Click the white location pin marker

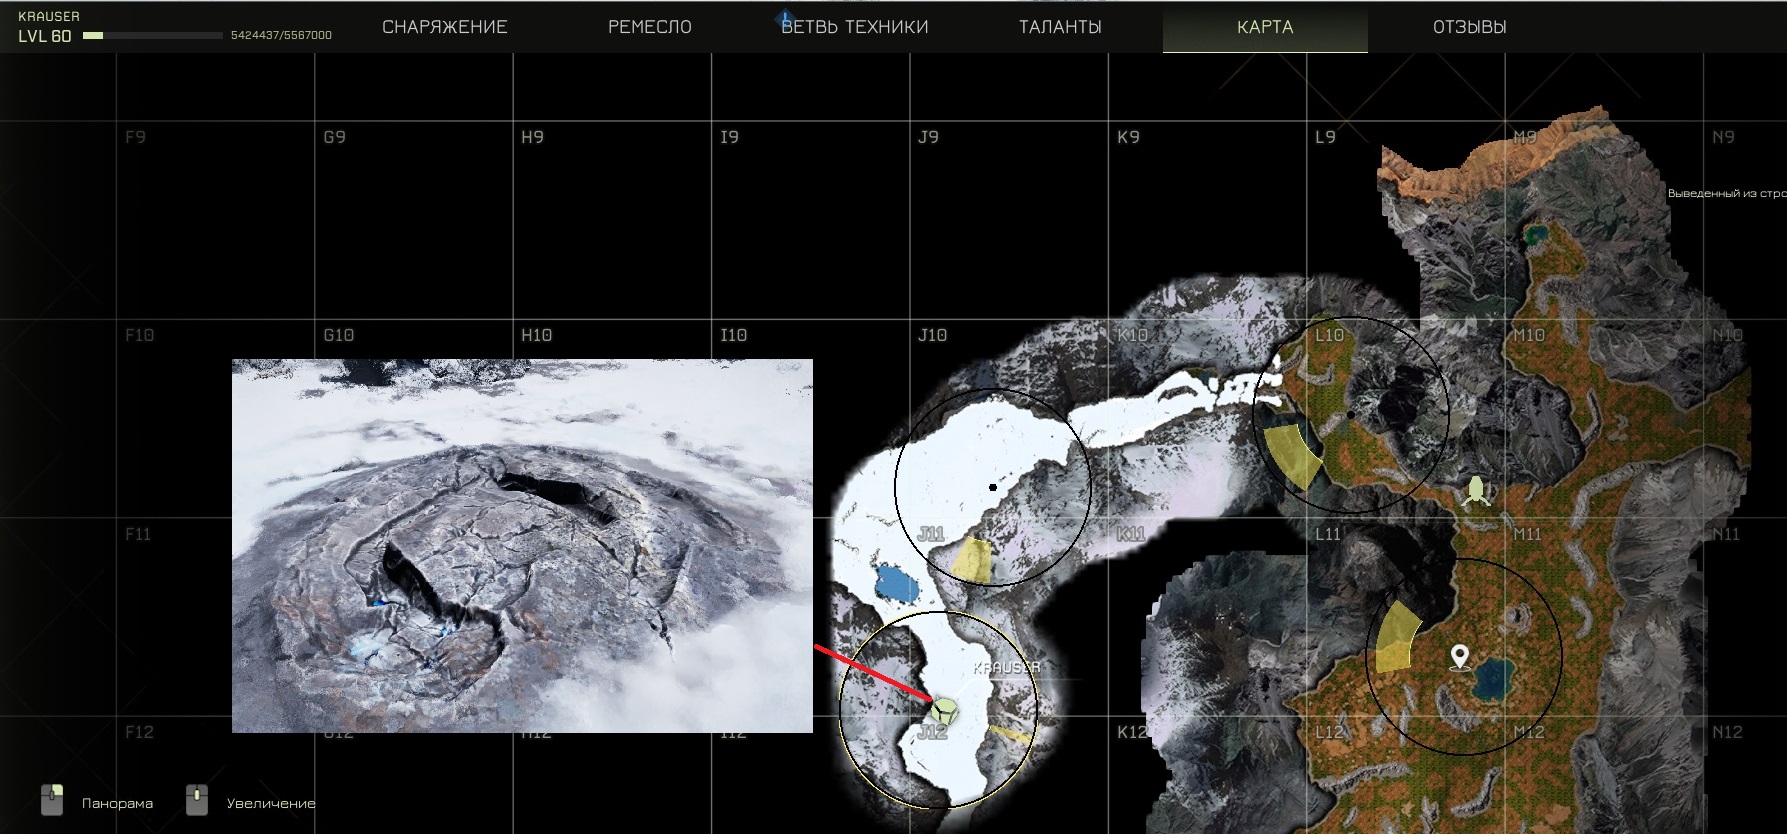pos(1460,657)
